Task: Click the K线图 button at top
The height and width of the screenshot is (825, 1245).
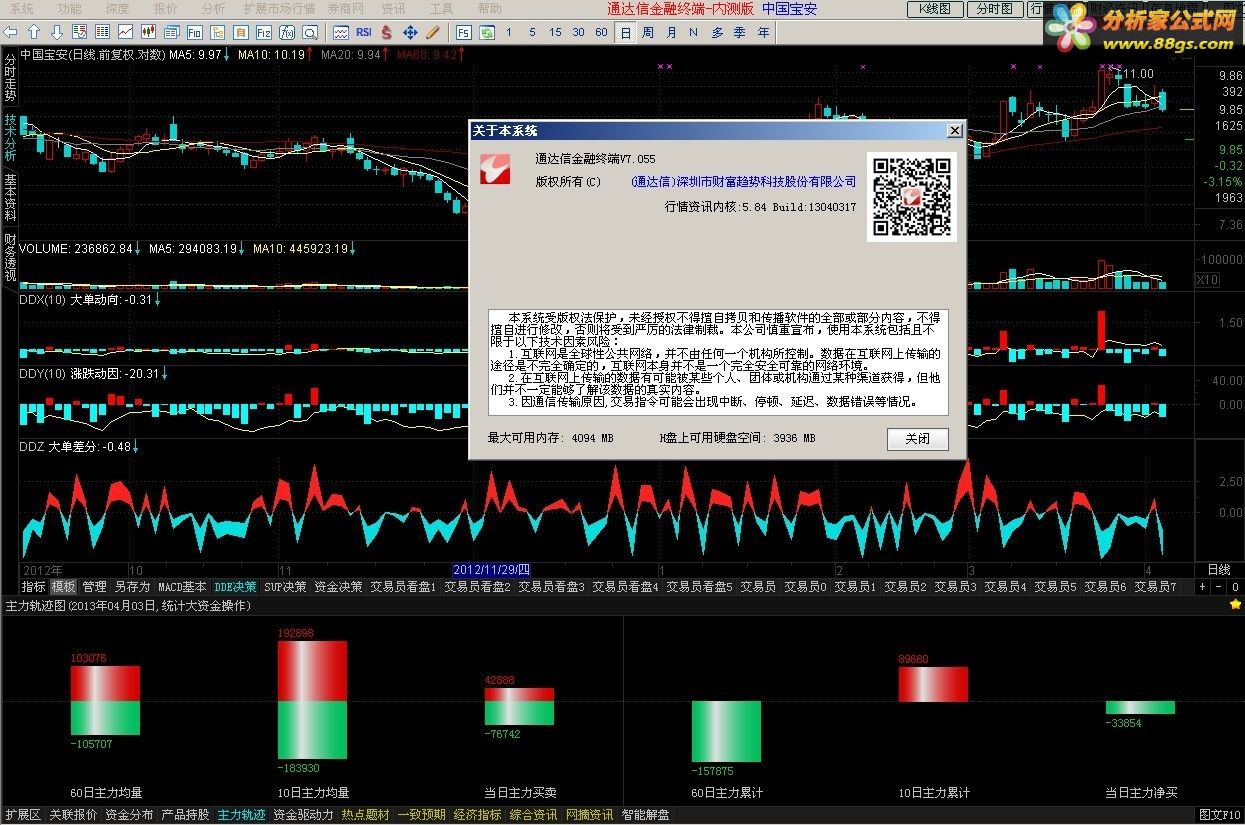Action: coord(935,9)
